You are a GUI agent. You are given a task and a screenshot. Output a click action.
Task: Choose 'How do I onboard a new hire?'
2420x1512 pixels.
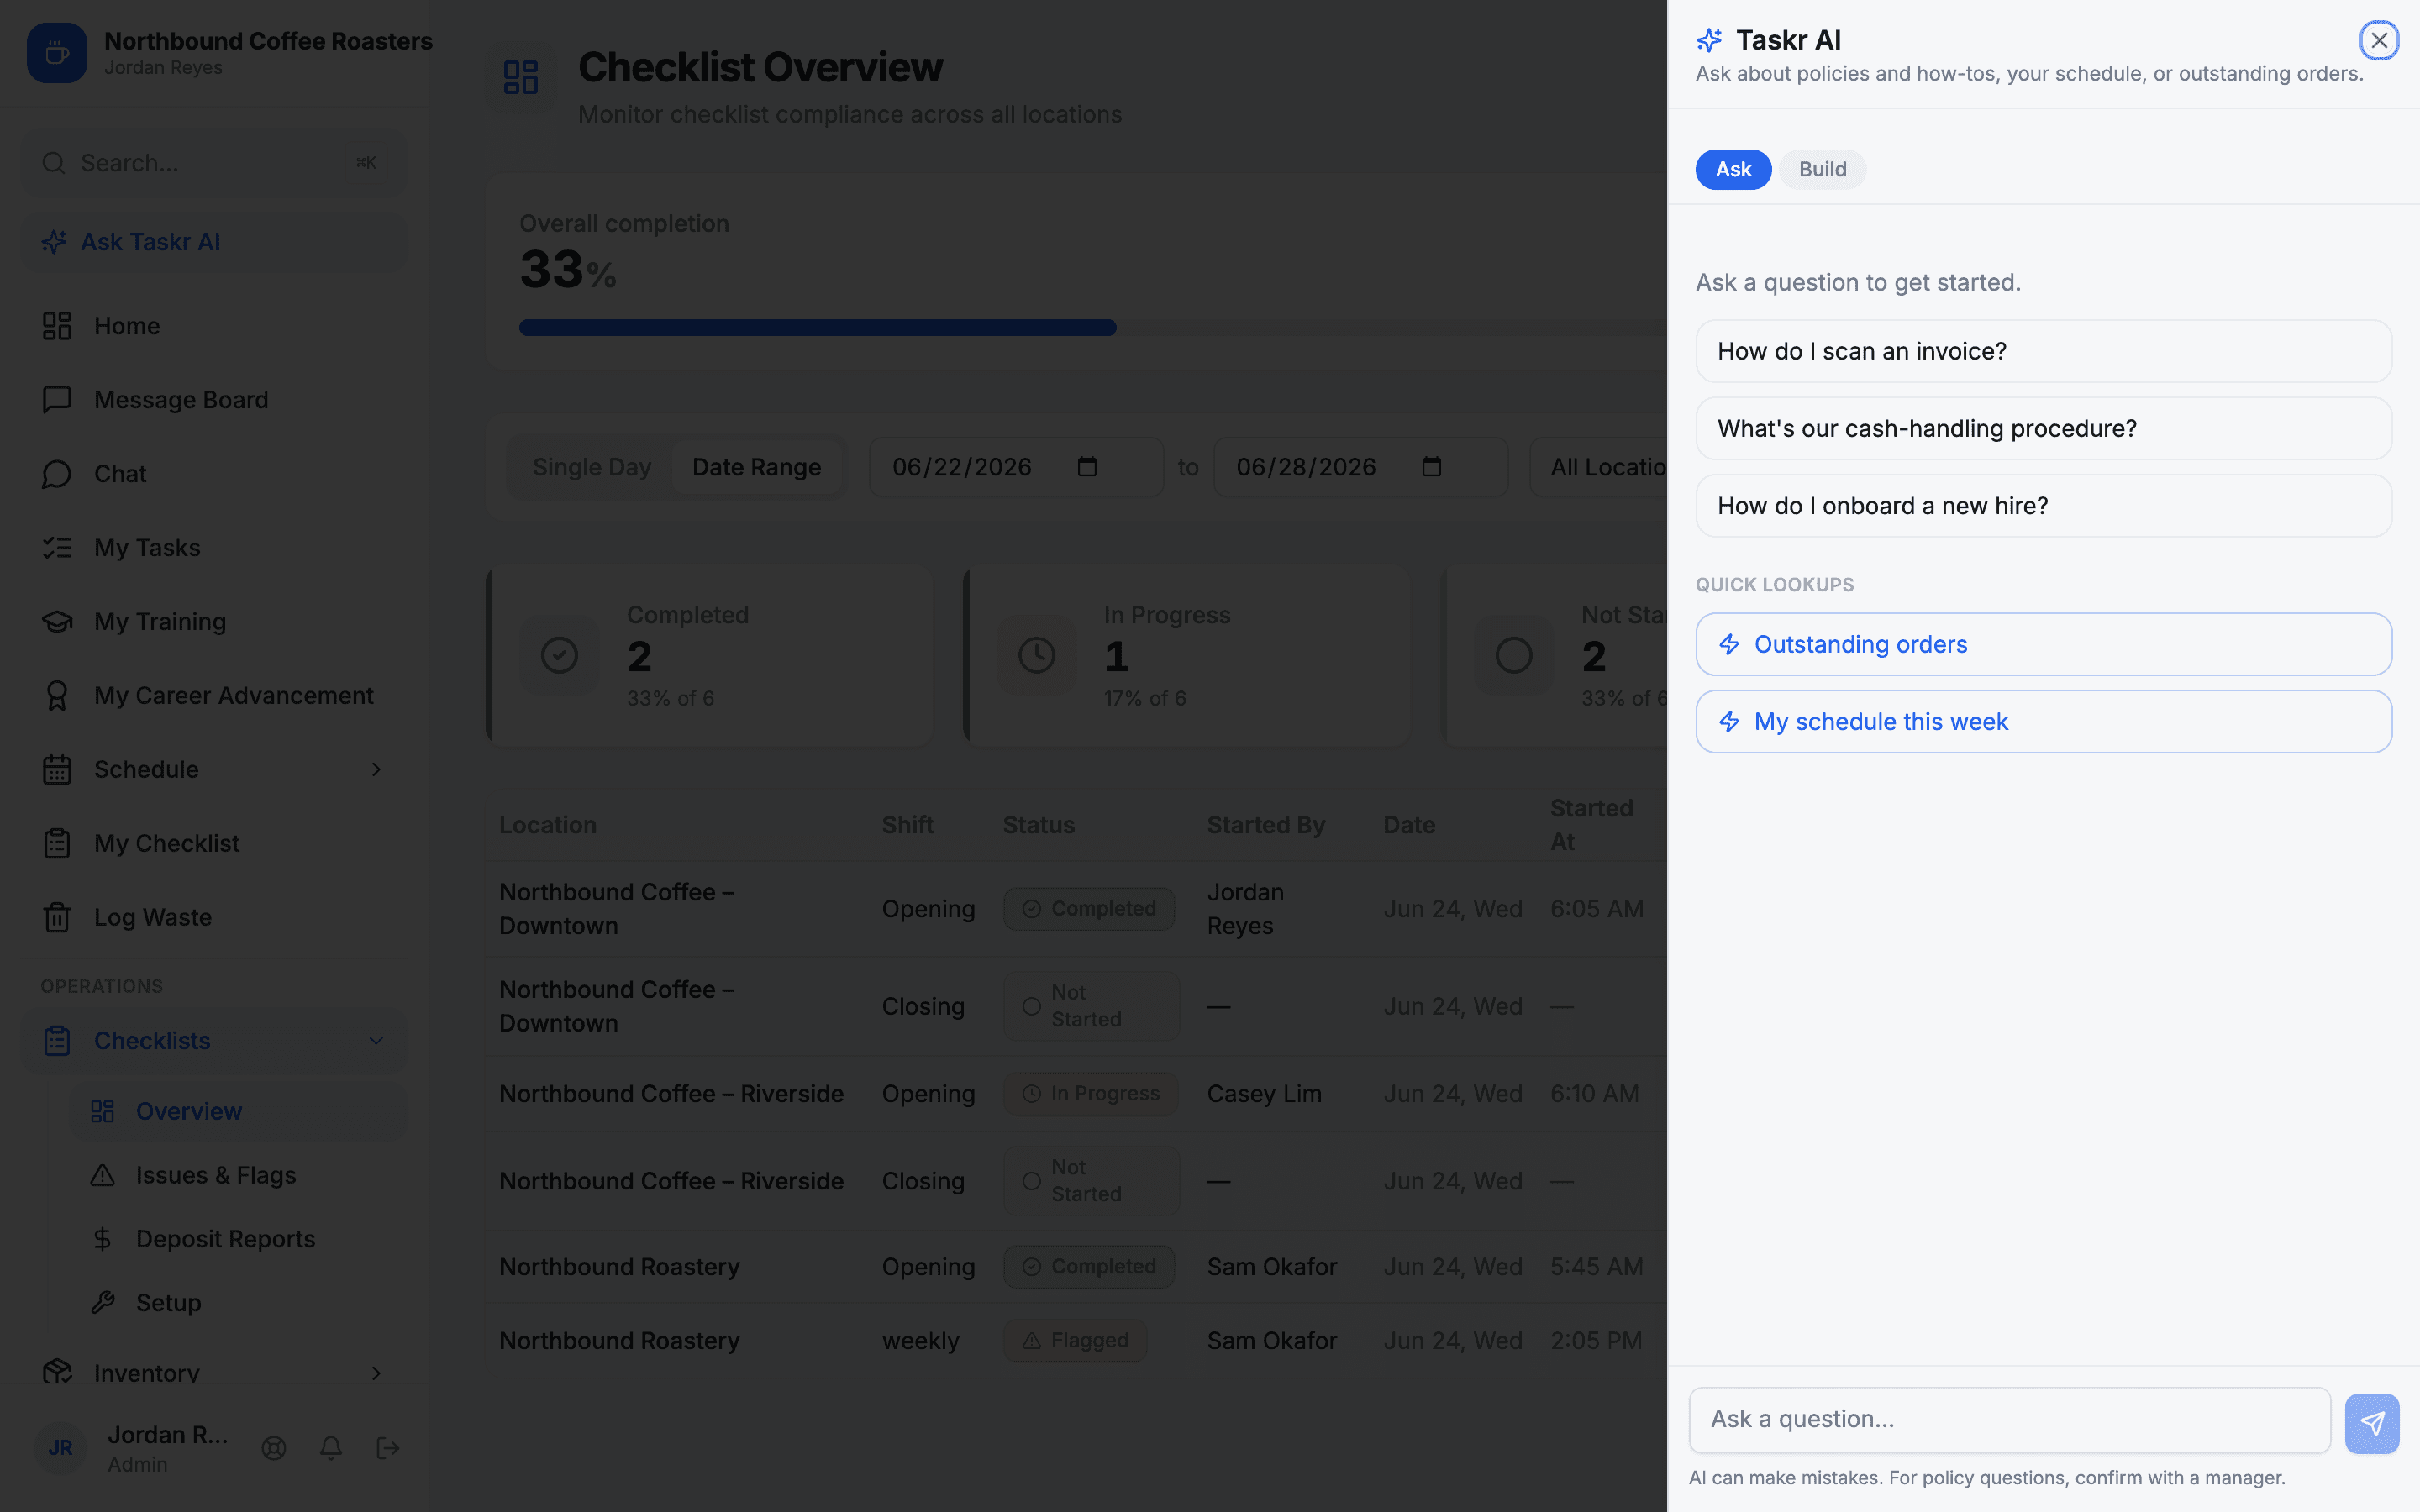tap(2043, 506)
